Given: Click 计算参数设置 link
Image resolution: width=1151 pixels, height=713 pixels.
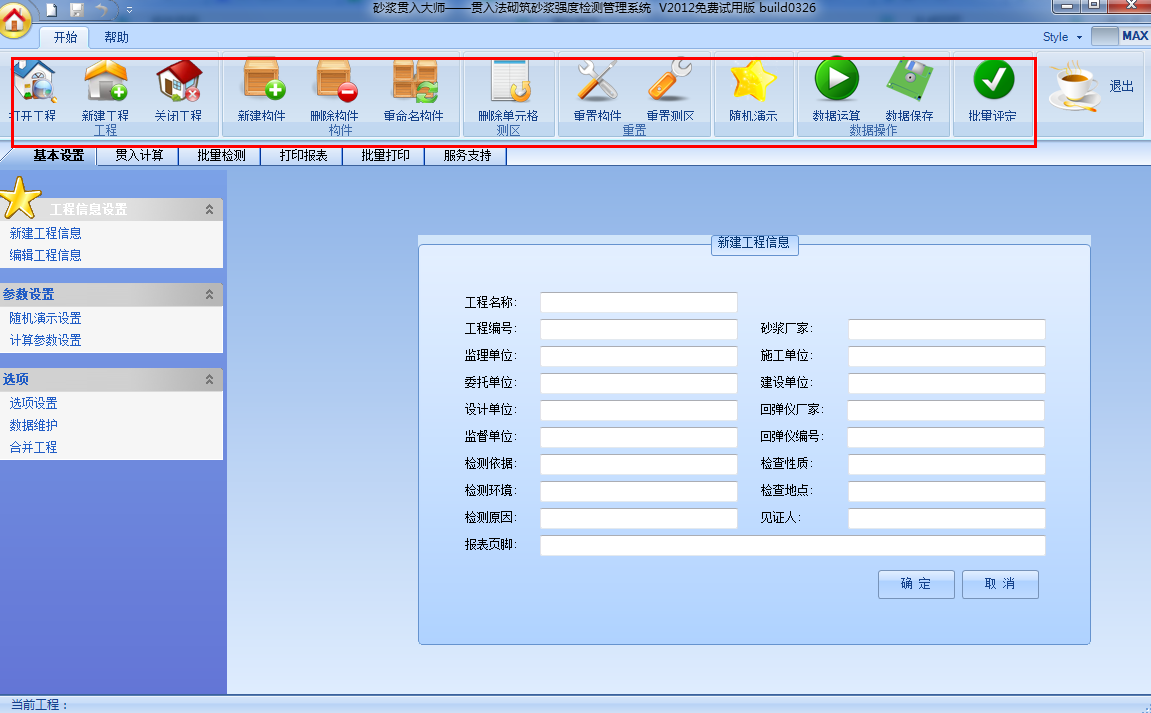Looking at the screenshot, I should click(46, 341).
